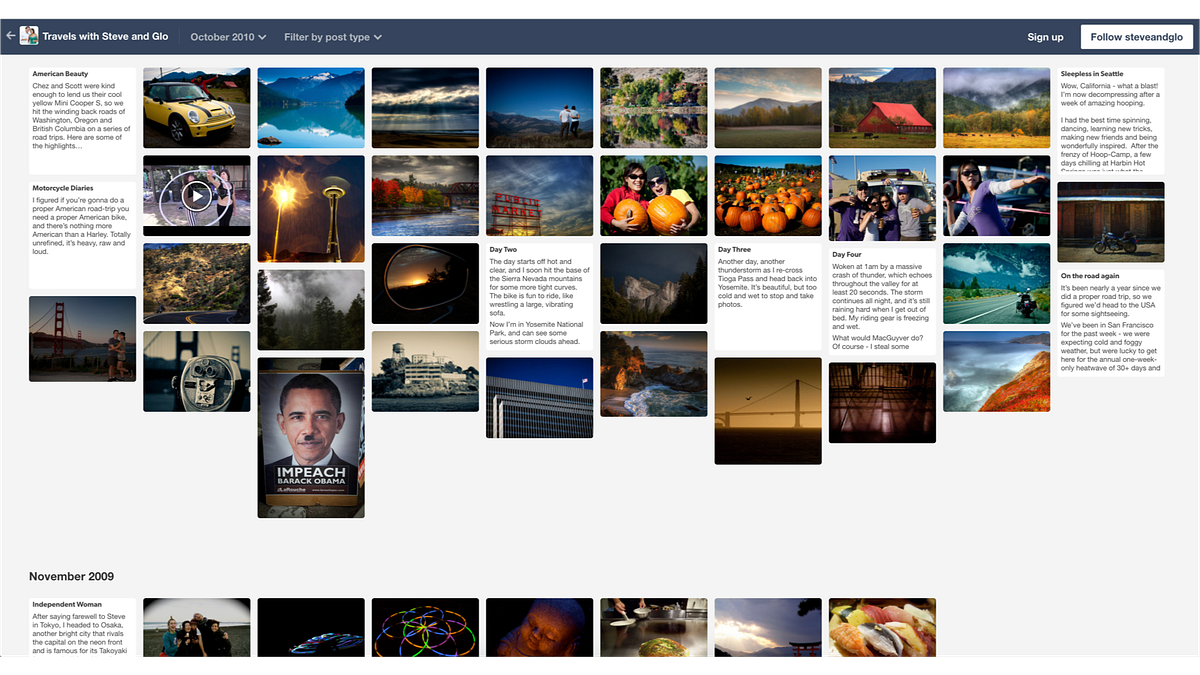Open the coin-operated binoculars photo
The width and height of the screenshot is (1200, 675).
[197, 371]
